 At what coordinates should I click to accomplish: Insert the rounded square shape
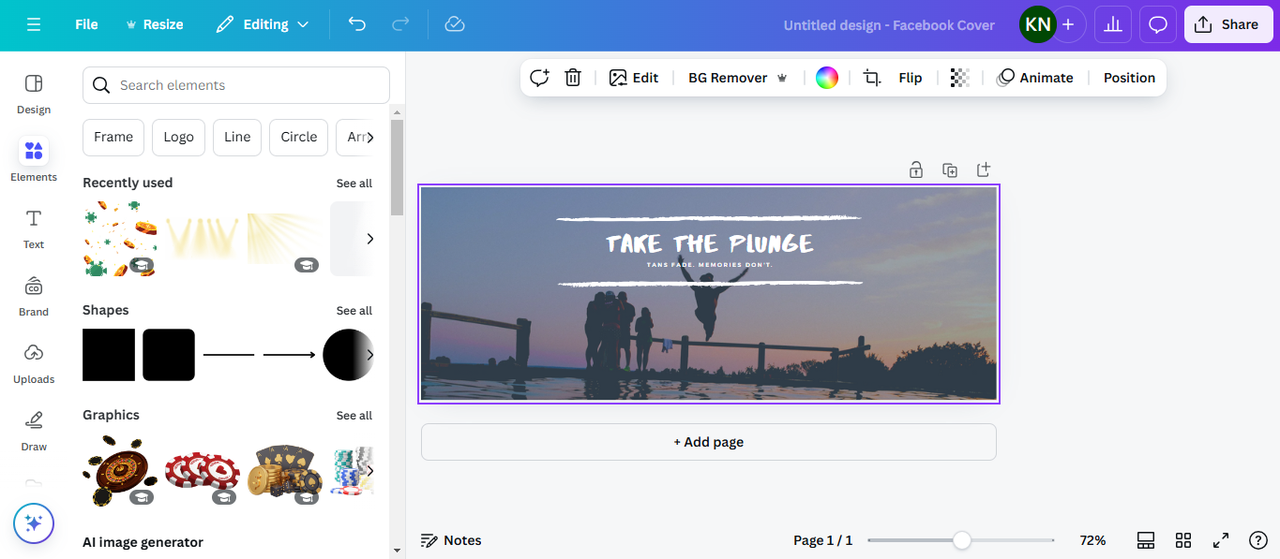pyautogui.click(x=169, y=355)
